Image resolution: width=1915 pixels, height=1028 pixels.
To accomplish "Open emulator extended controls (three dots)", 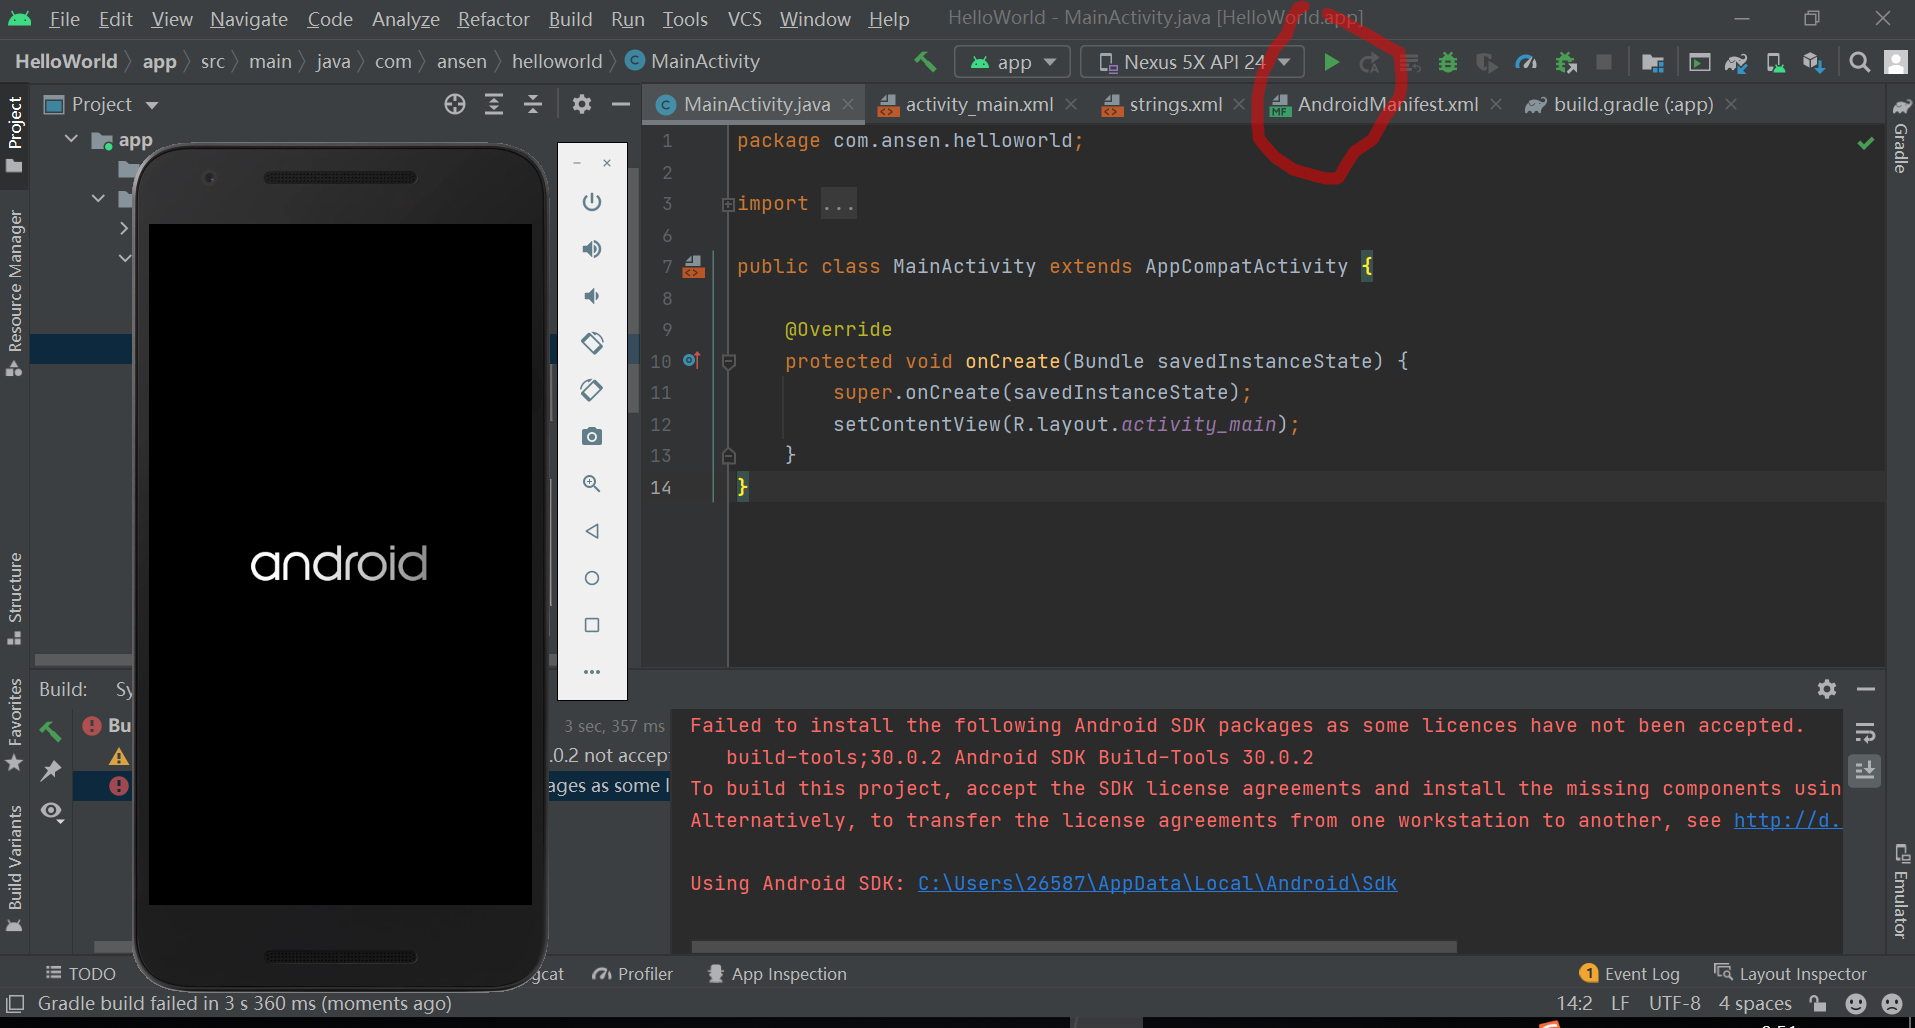I will point(592,672).
